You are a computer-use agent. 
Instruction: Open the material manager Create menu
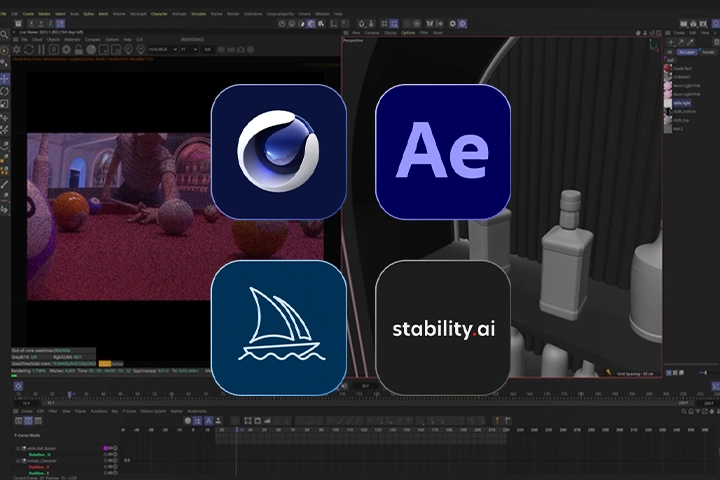[x=679, y=33]
